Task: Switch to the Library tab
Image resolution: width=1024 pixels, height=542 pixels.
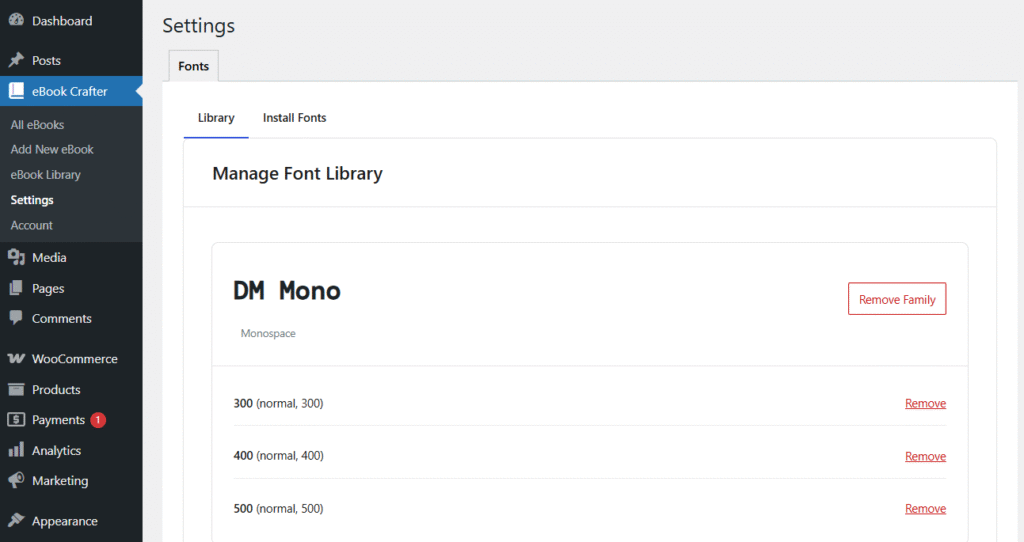Action: click(x=216, y=118)
